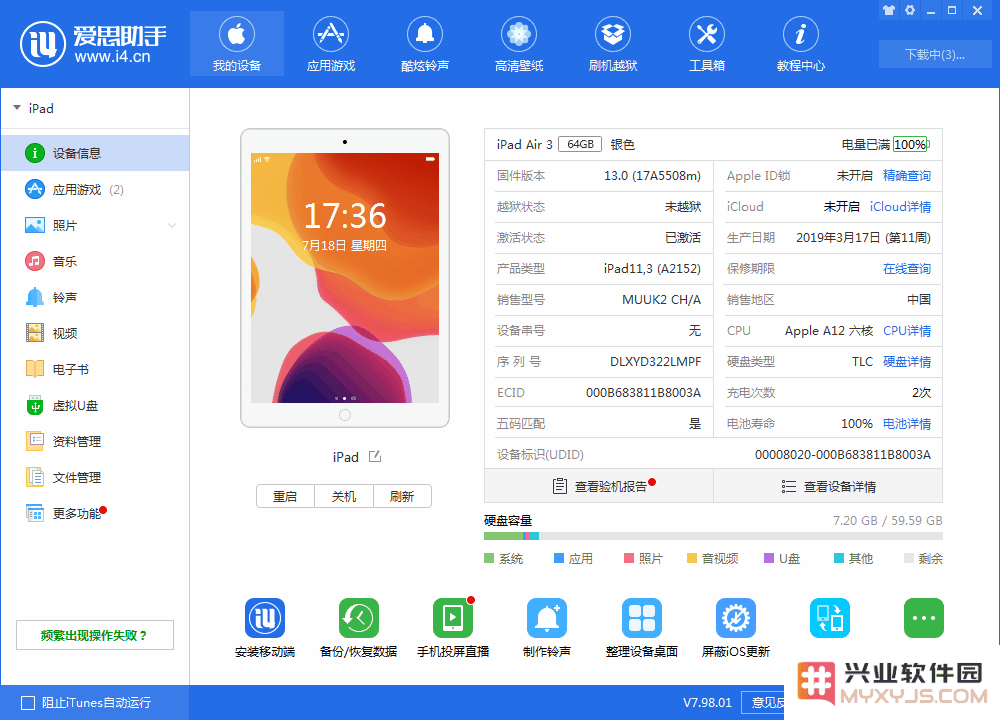Image resolution: width=1000 pixels, height=720 pixels.
Task: Open the 我的设备 tab with the Apple icon
Action: pyautogui.click(x=237, y=43)
